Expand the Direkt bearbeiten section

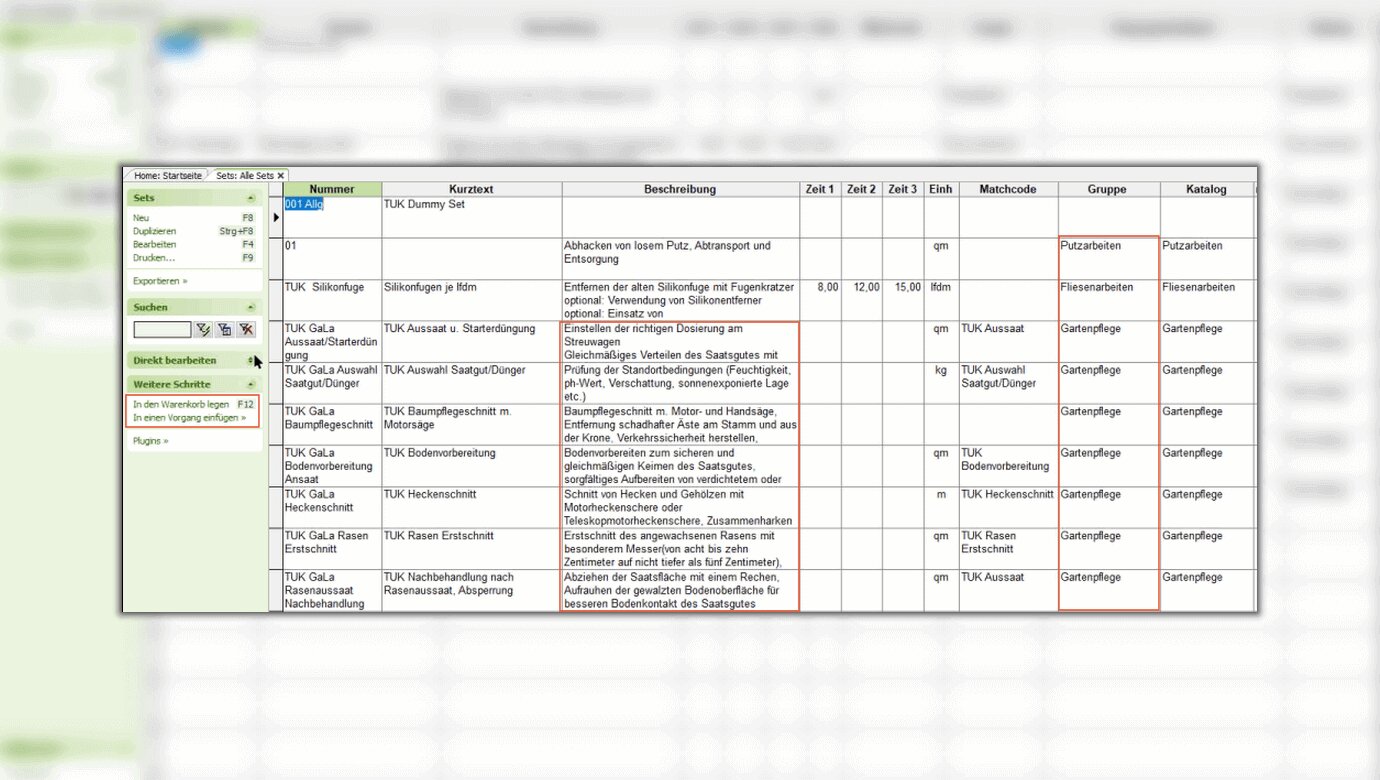click(x=250, y=360)
